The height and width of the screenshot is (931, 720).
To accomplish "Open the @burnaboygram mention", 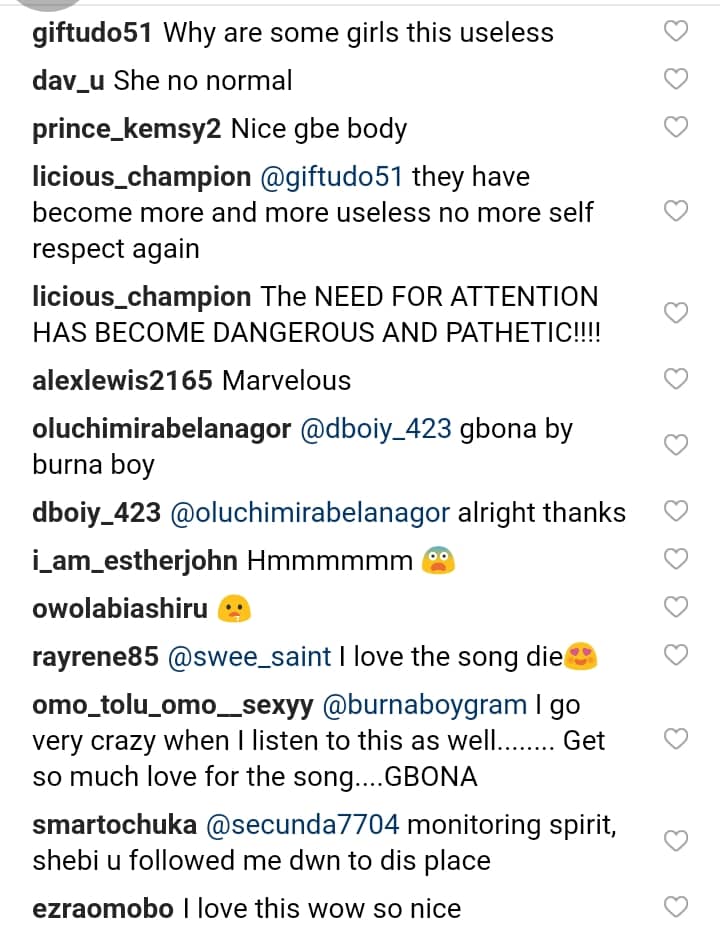I will pos(423,704).
